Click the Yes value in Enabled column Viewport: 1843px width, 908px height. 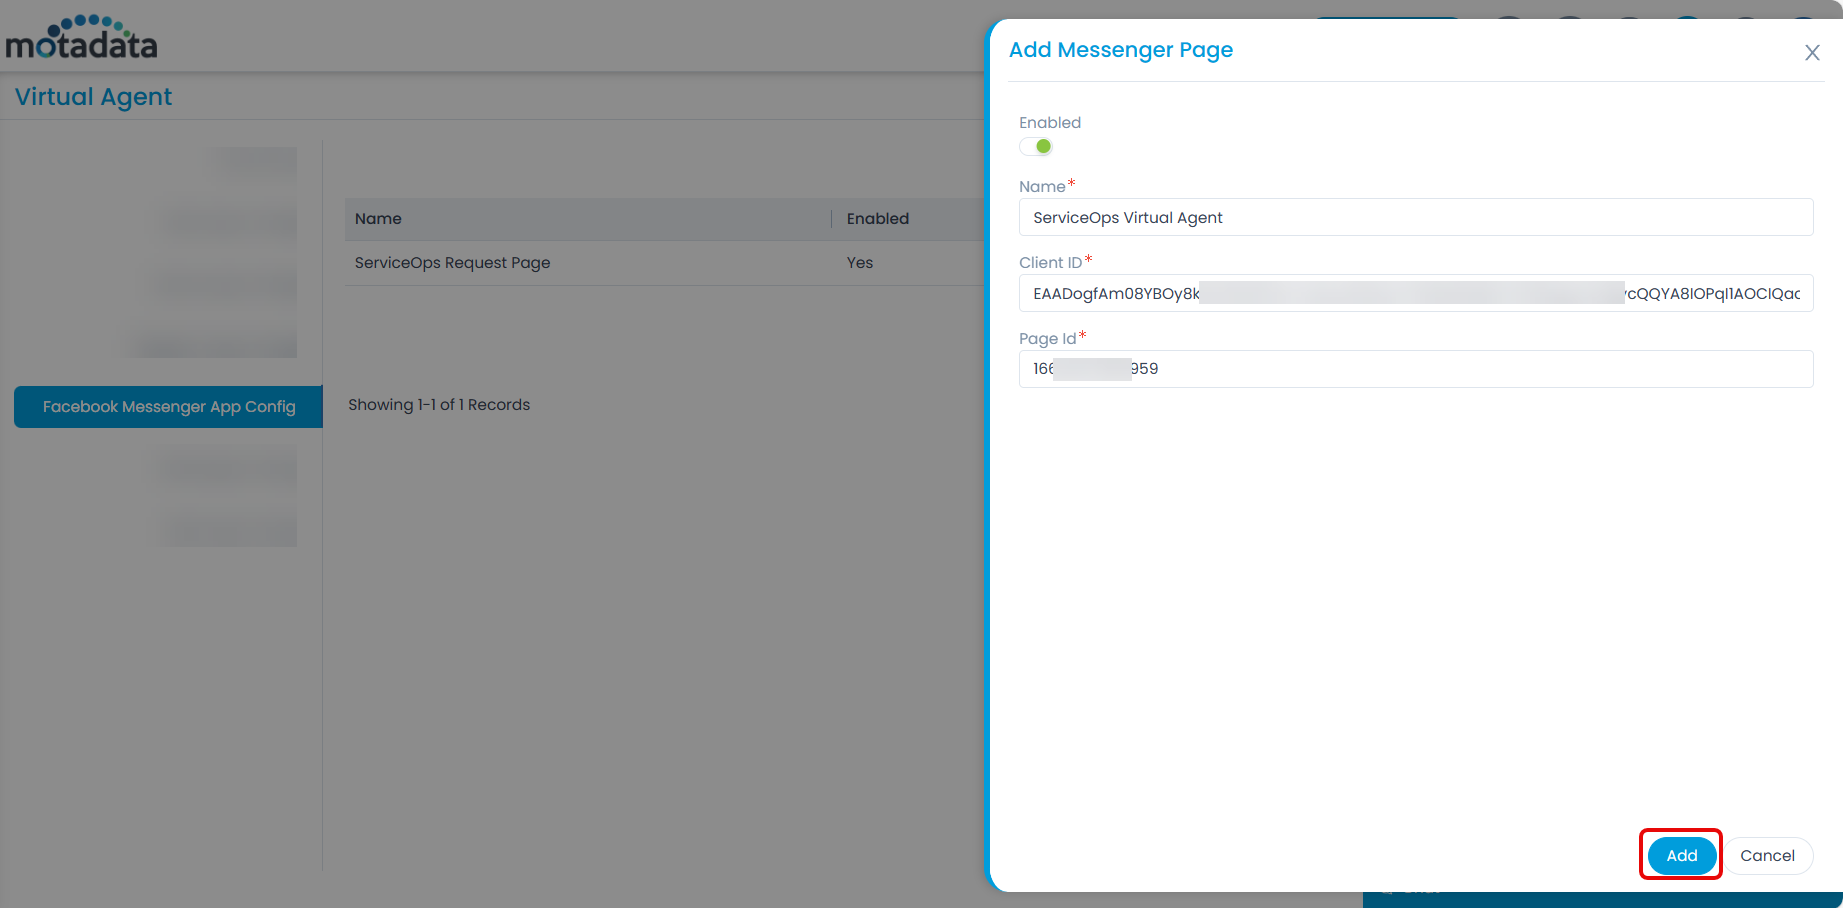(x=859, y=263)
